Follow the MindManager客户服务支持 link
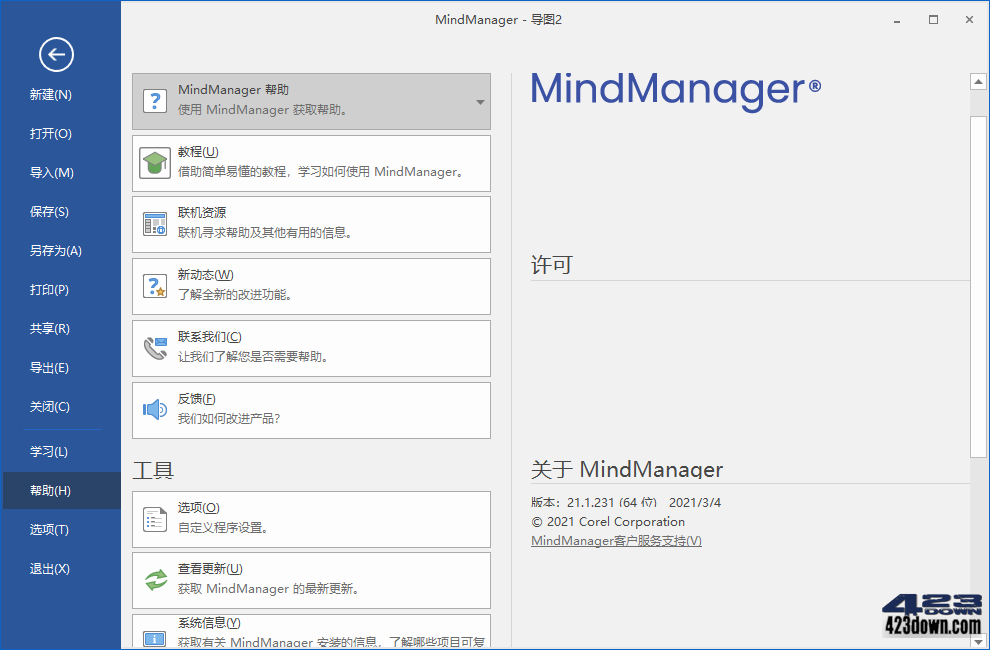 (613, 540)
